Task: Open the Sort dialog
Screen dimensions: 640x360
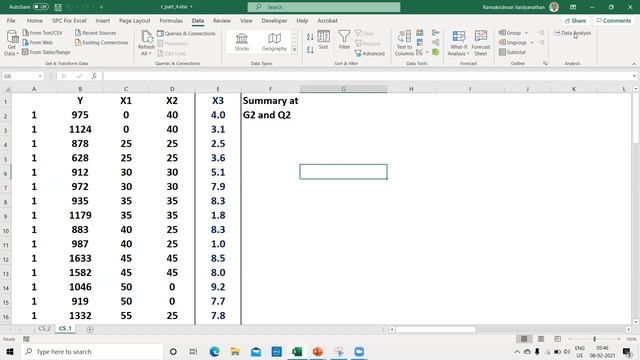Action: coord(324,40)
